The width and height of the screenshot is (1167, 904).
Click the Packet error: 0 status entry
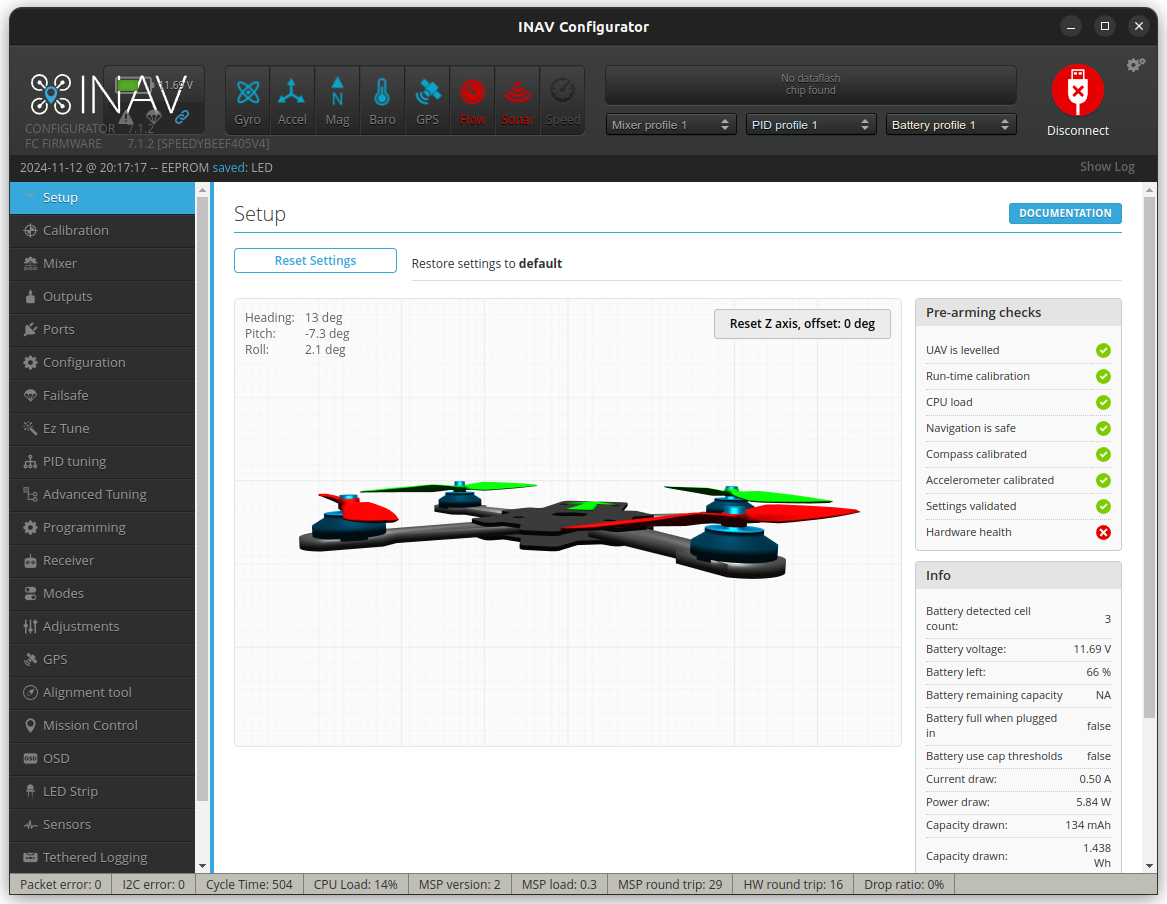click(60, 885)
